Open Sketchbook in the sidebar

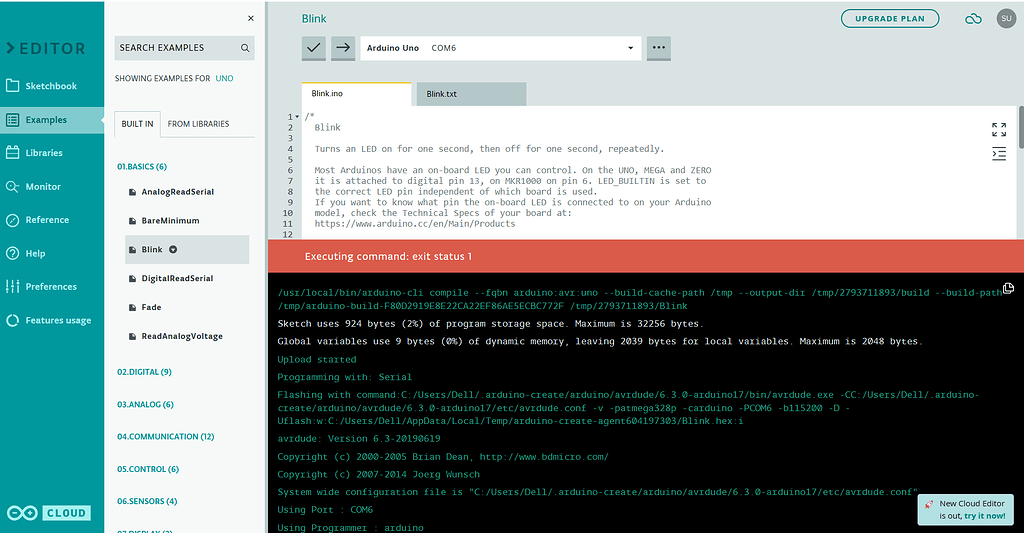[52, 86]
